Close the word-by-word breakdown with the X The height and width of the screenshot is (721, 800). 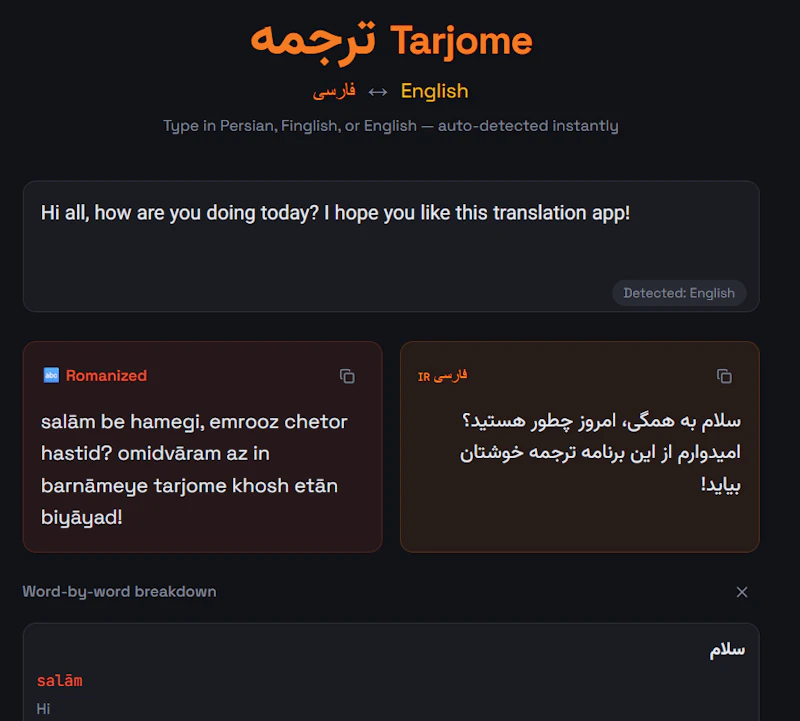(x=742, y=592)
